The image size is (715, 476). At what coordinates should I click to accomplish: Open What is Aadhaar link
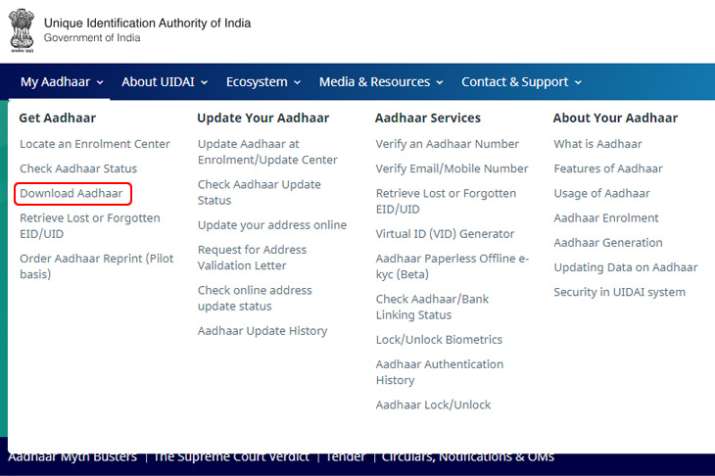pyautogui.click(x=598, y=144)
